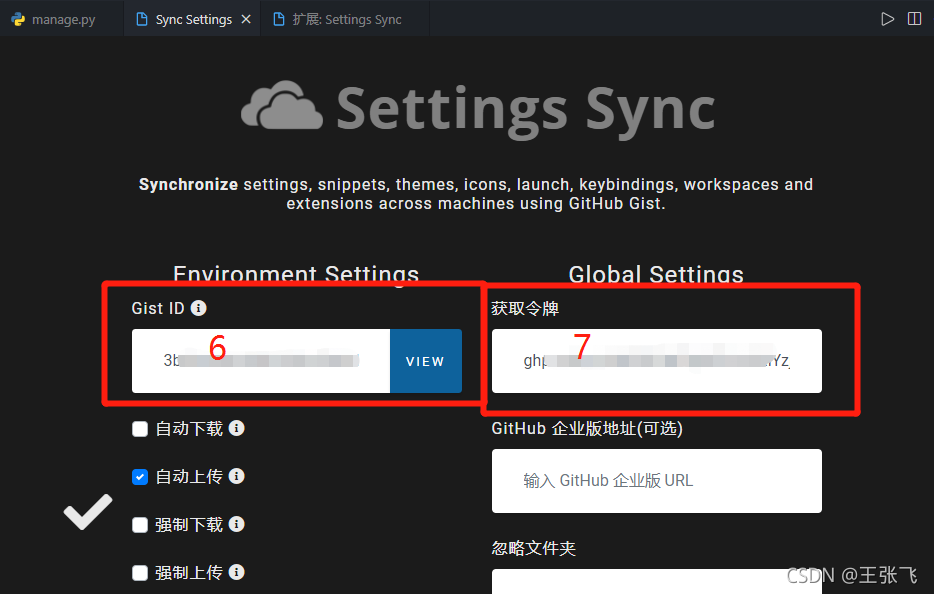Enable the 自动下载 checkbox
This screenshot has height=594, width=934.
[139, 428]
